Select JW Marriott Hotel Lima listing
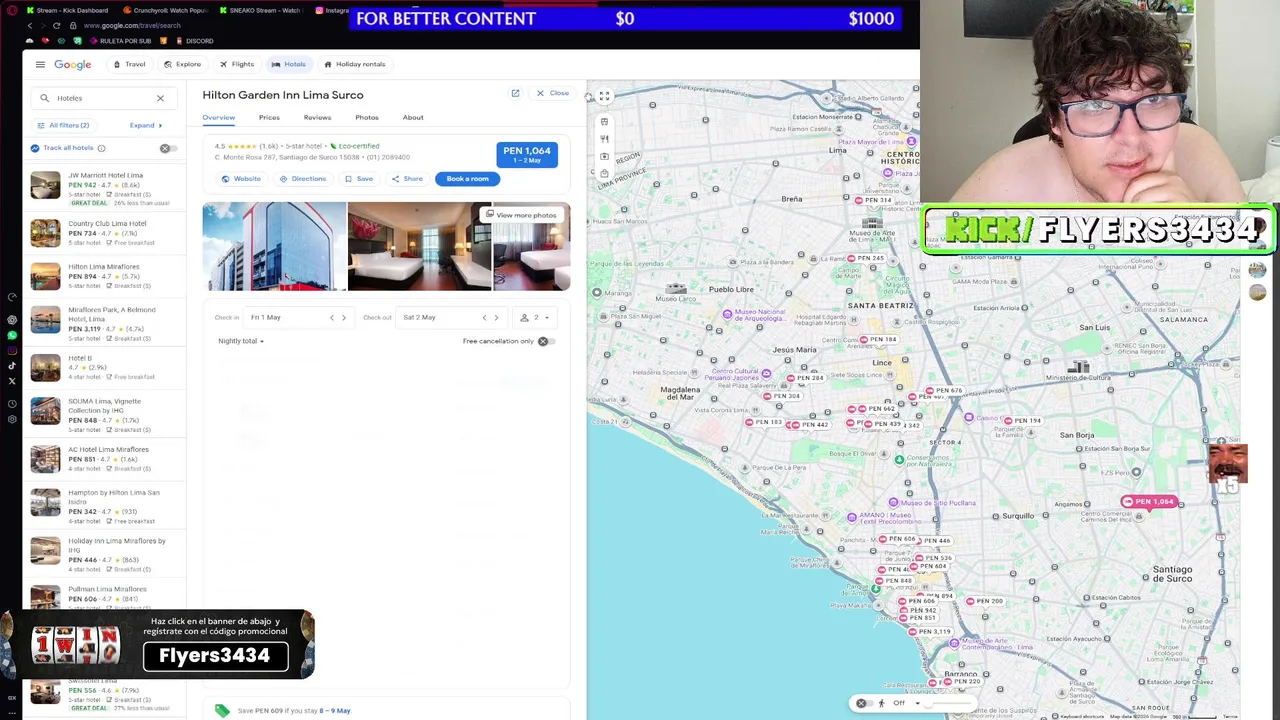The image size is (1280, 720). (x=107, y=189)
